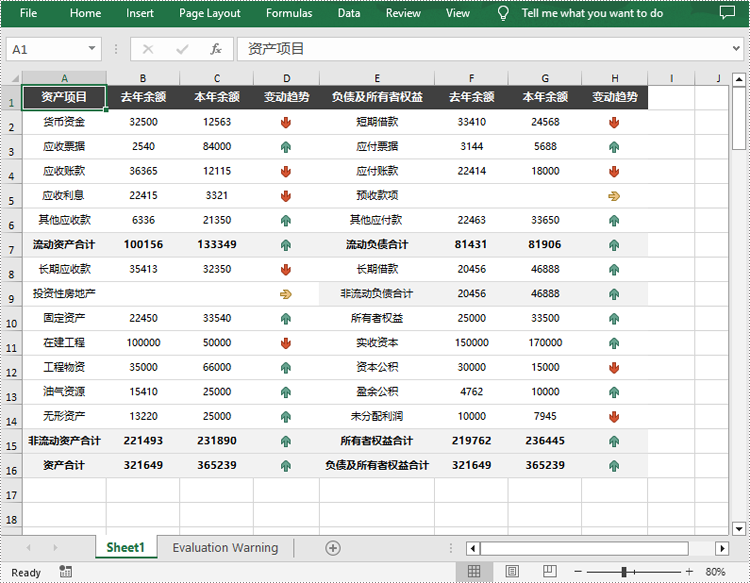Open the Review ribbon tab
The image size is (750, 583).
pyautogui.click(x=403, y=13)
